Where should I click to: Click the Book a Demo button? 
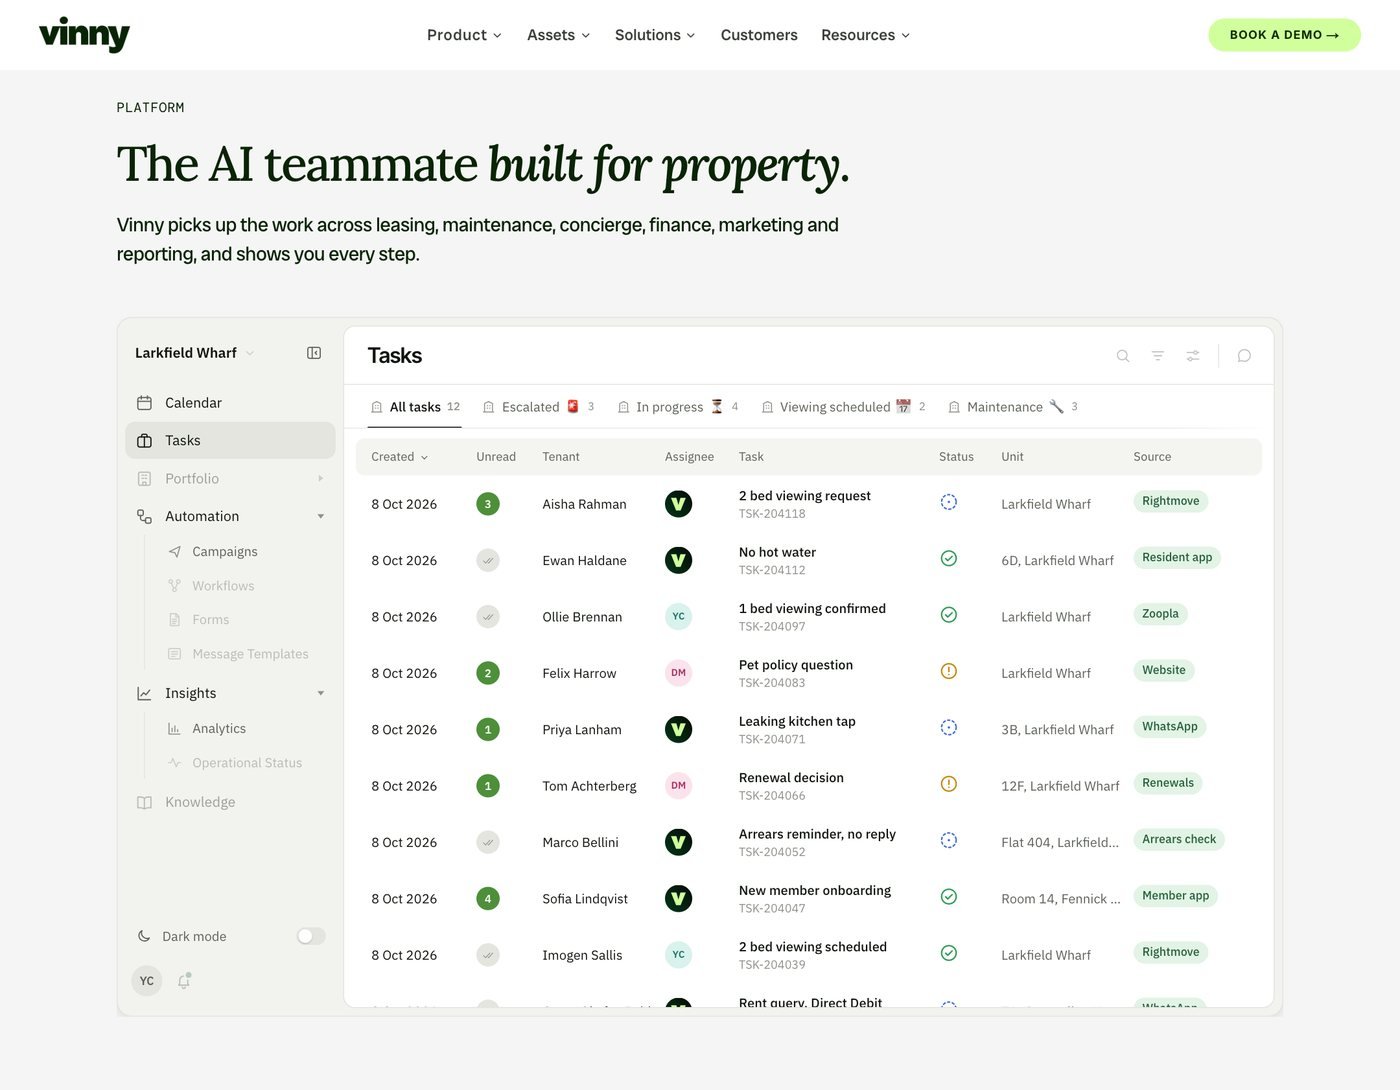1284,35
